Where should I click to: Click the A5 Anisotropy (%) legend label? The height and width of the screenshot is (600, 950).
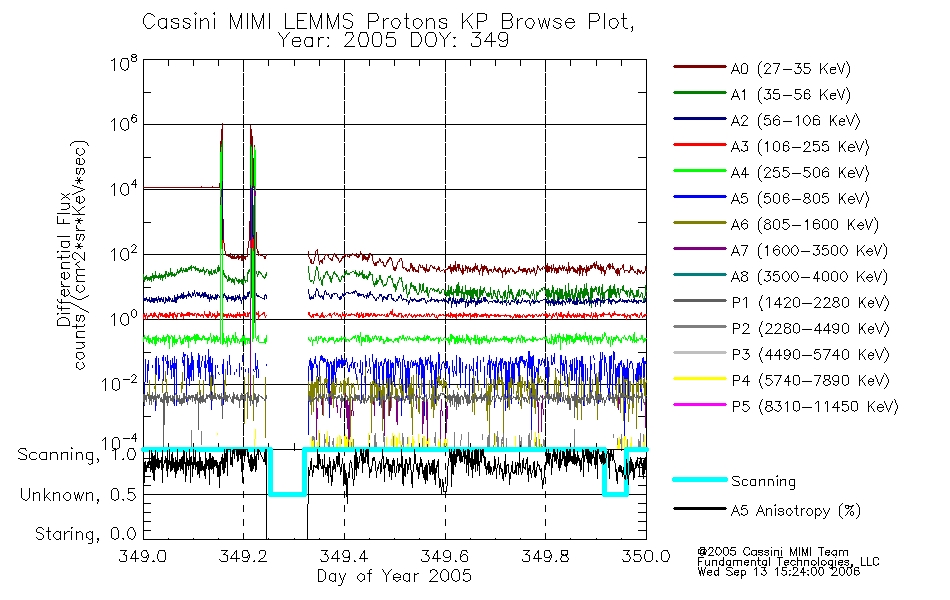click(796, 511)
